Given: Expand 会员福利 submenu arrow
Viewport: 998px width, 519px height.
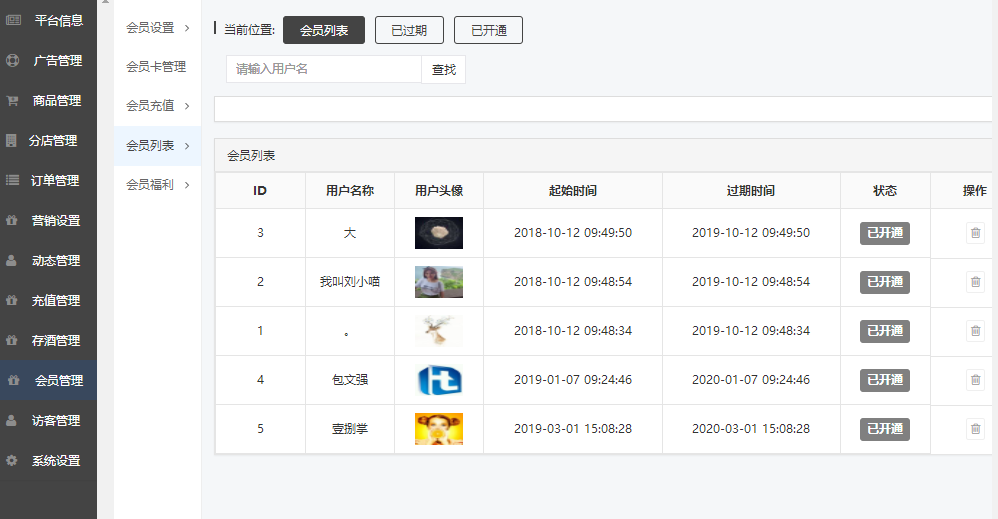Looking at the screenshot, I should [x=187, y=185].
